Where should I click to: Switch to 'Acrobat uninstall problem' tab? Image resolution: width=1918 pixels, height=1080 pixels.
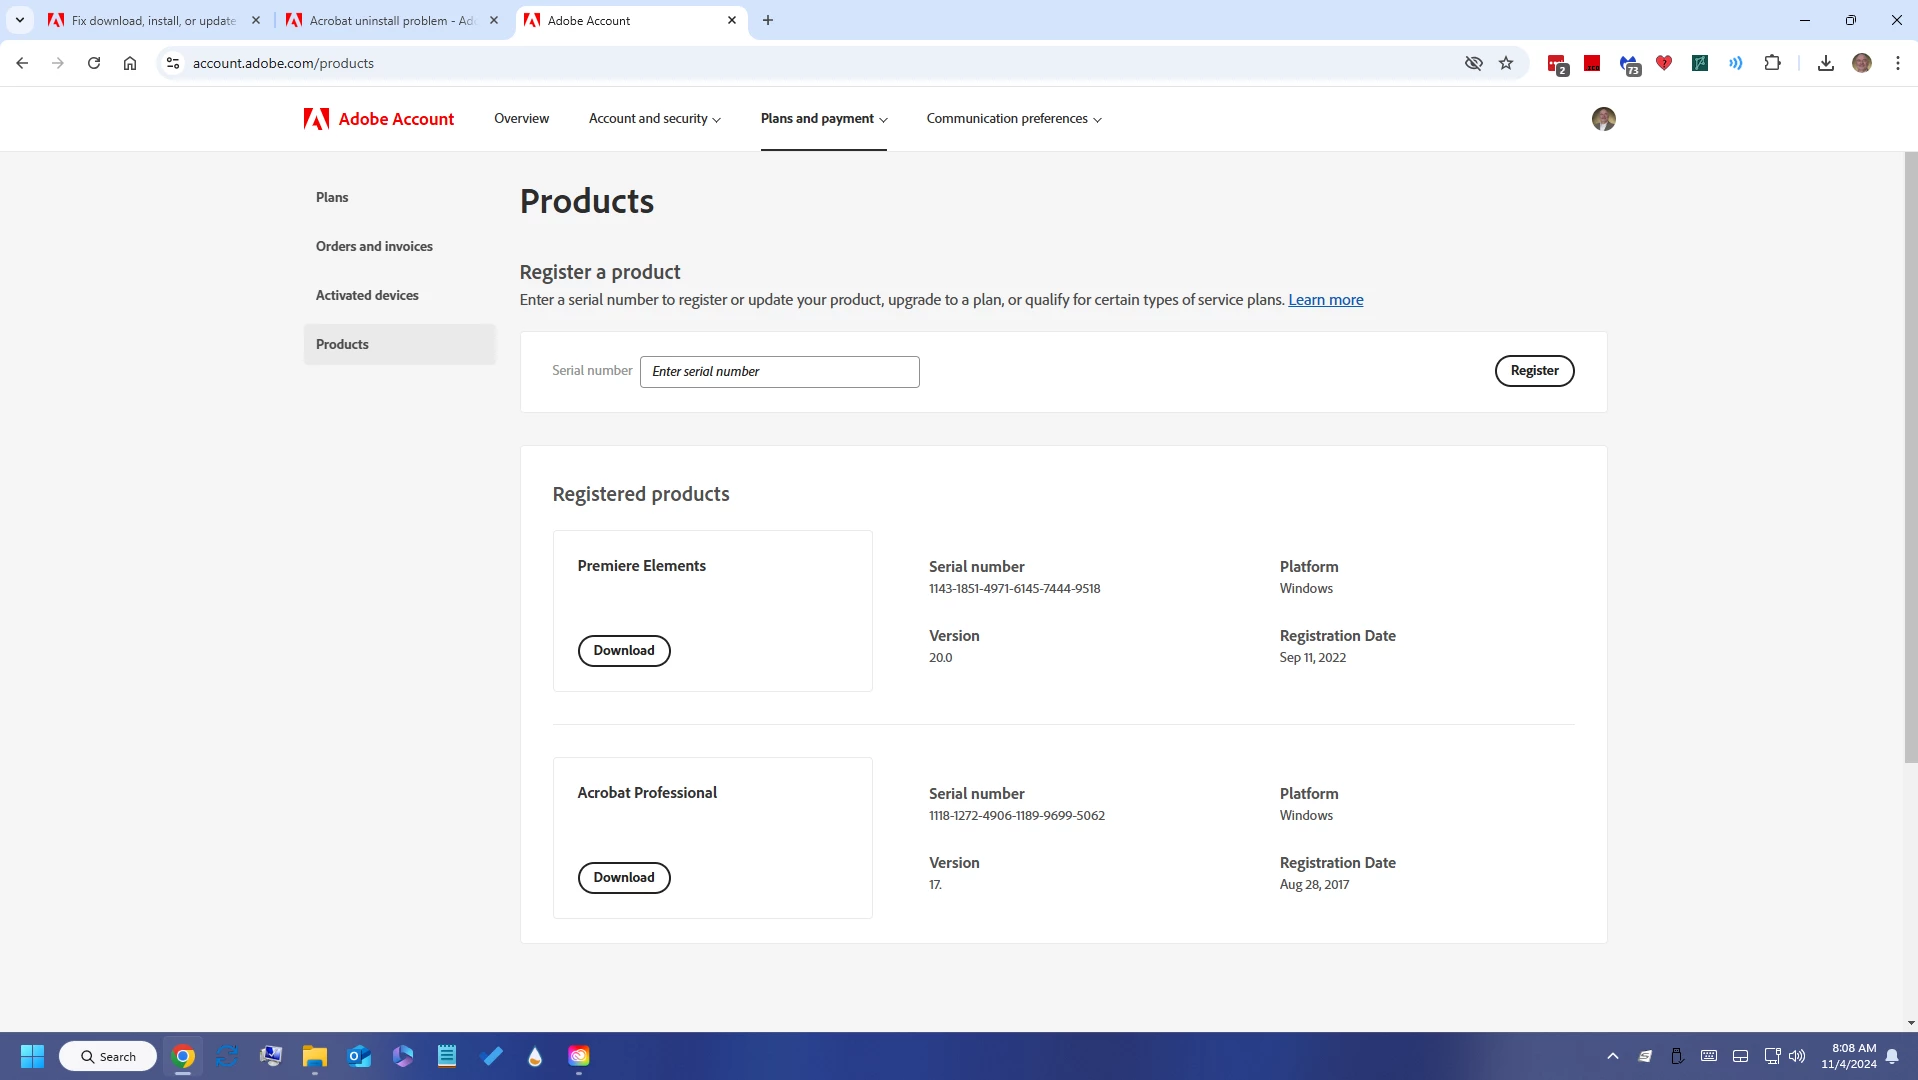click(392, 20)
